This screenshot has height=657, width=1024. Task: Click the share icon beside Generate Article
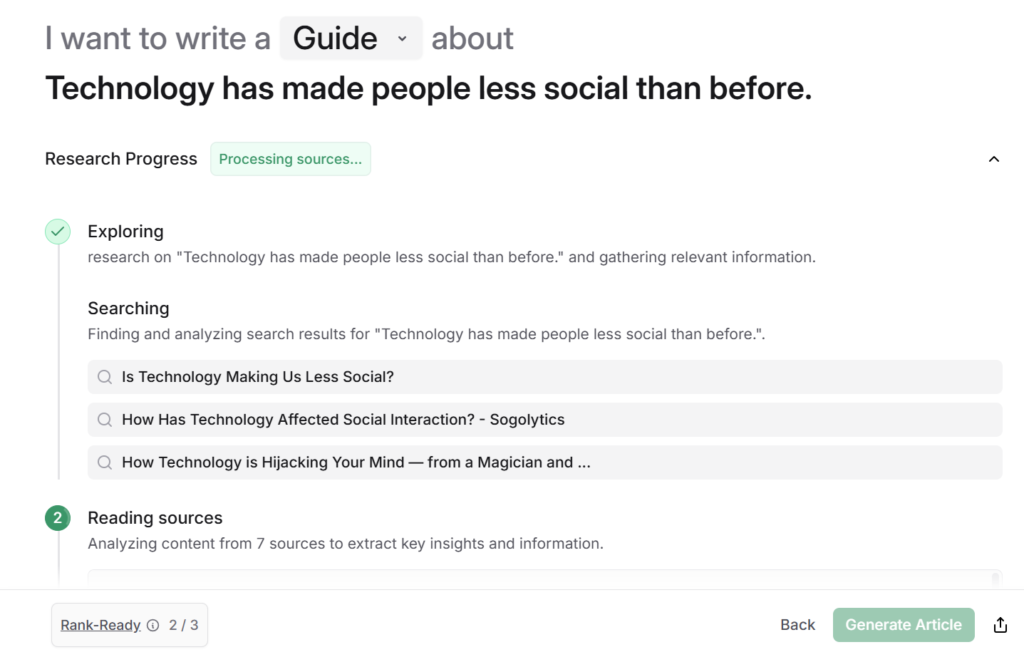tap(1000, 625)
